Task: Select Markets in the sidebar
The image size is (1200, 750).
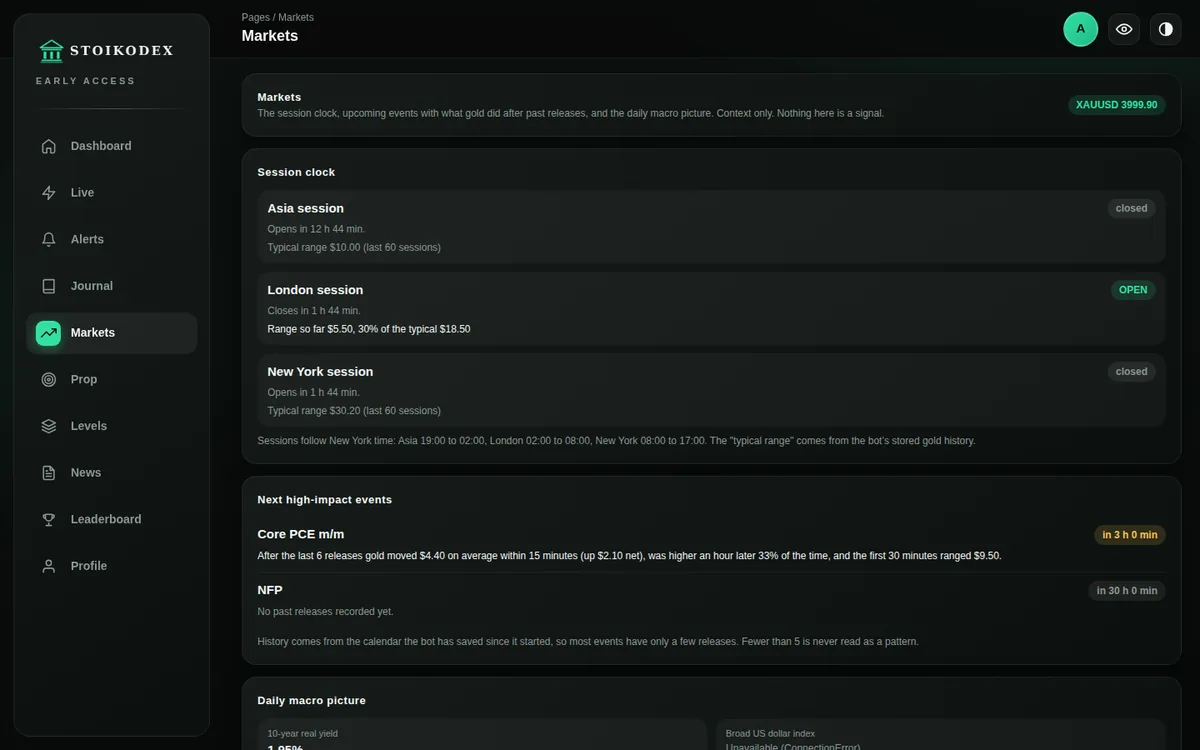Action: click(112, 333)
